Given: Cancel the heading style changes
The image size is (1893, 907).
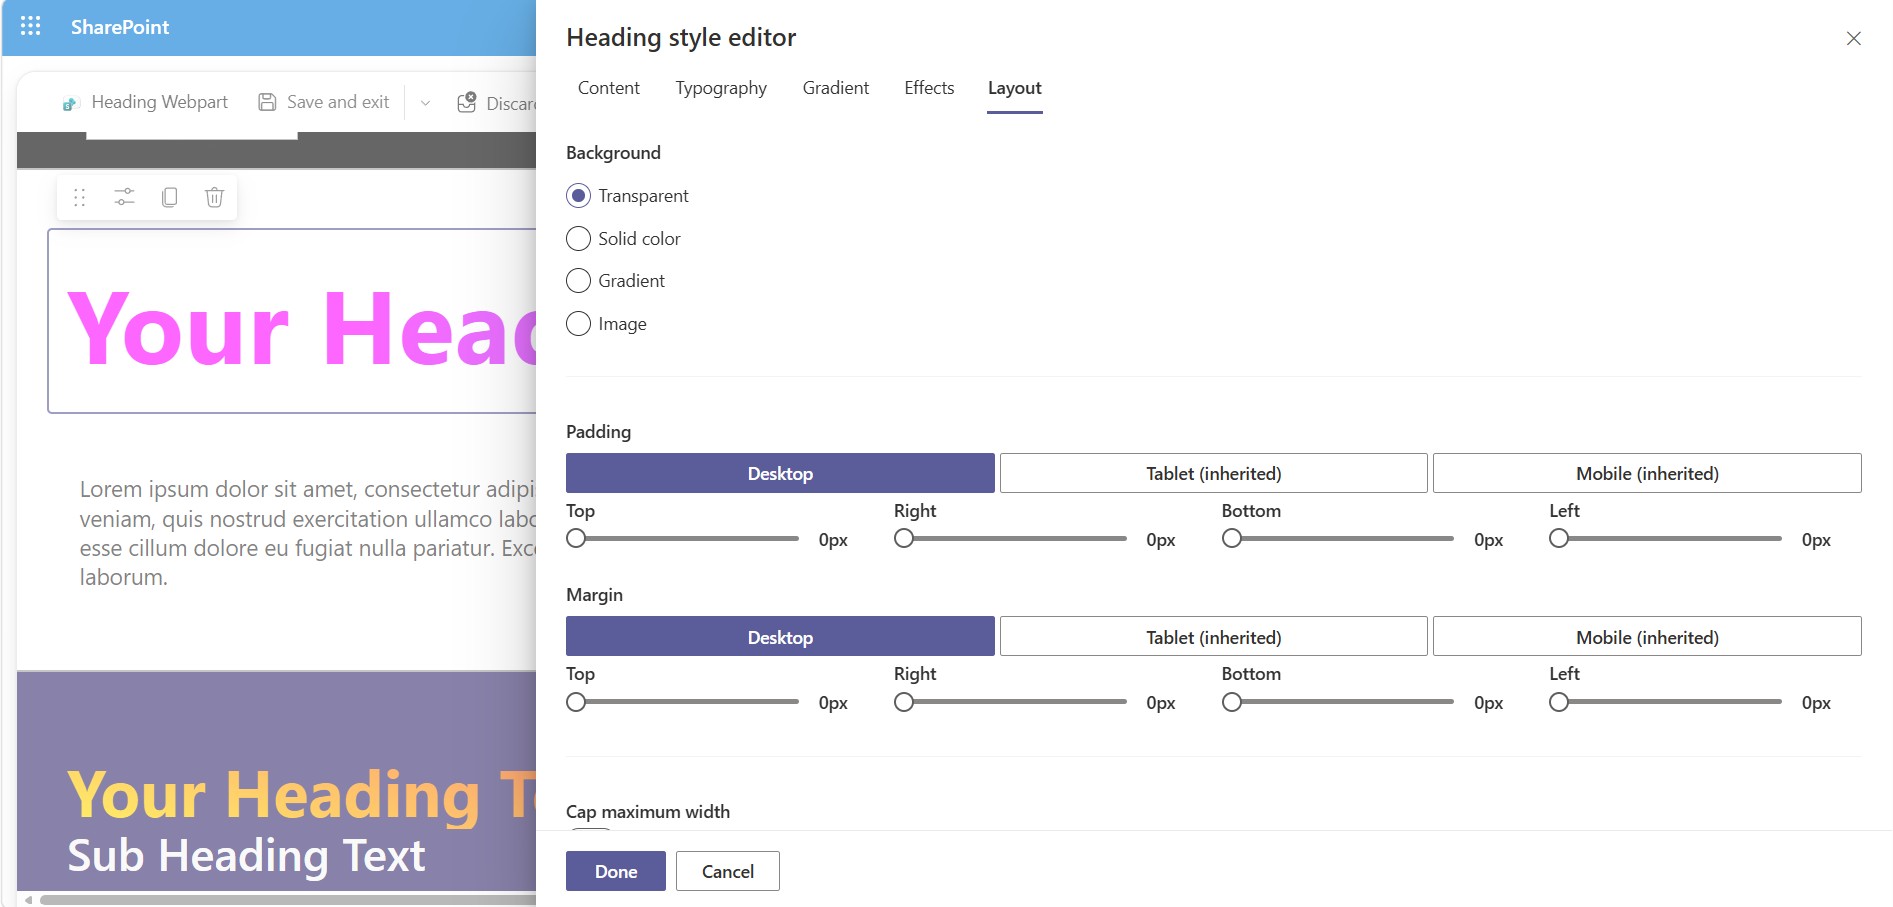Looking at the screenshot, I should click(728, 871).
